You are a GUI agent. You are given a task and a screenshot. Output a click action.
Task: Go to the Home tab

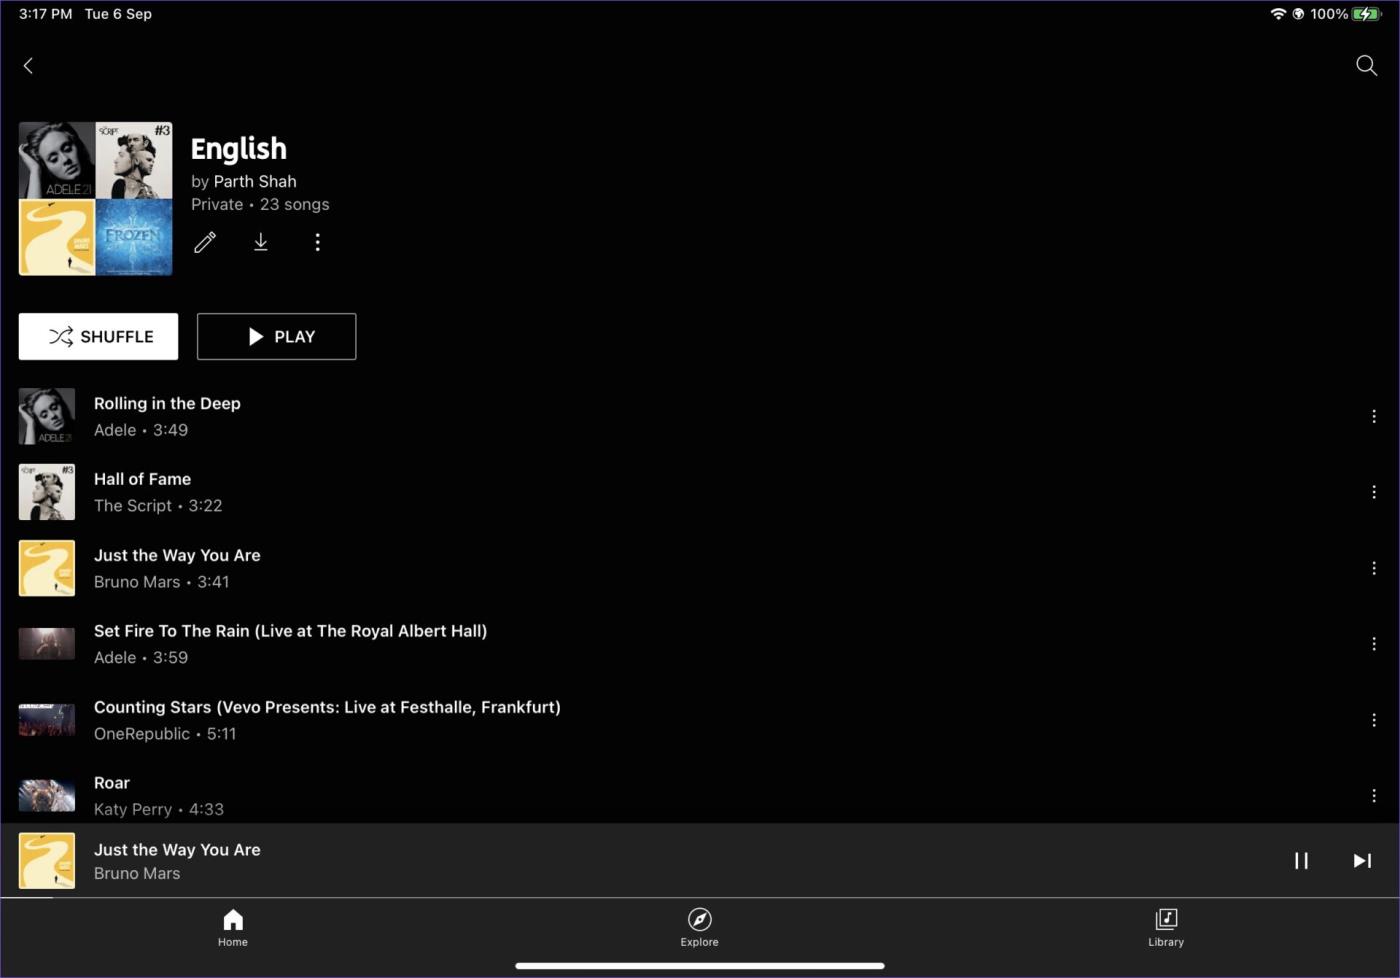click(233, 928)
